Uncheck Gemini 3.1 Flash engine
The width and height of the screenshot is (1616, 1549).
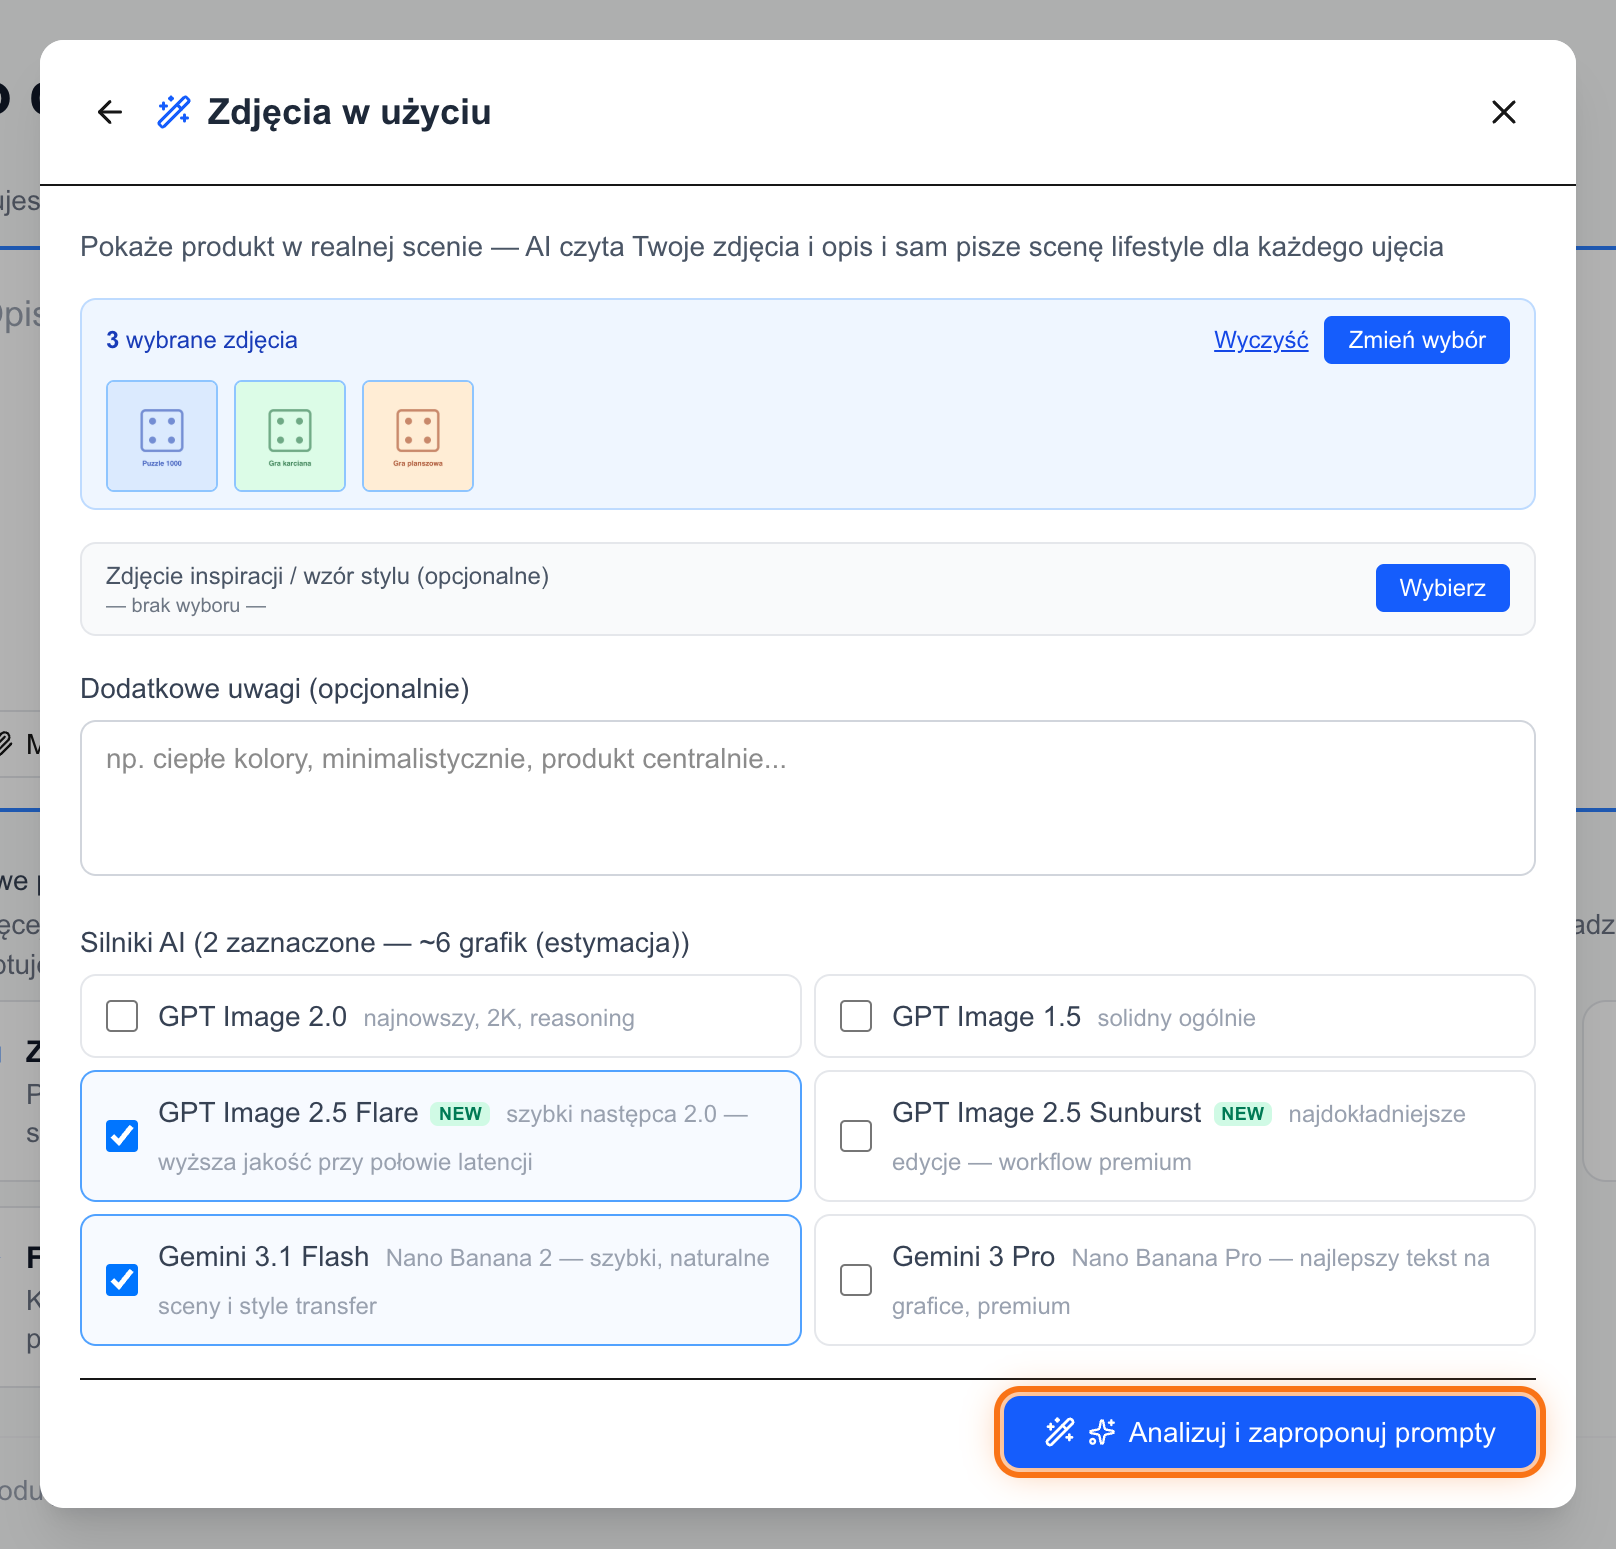(x=122, y=1280)
